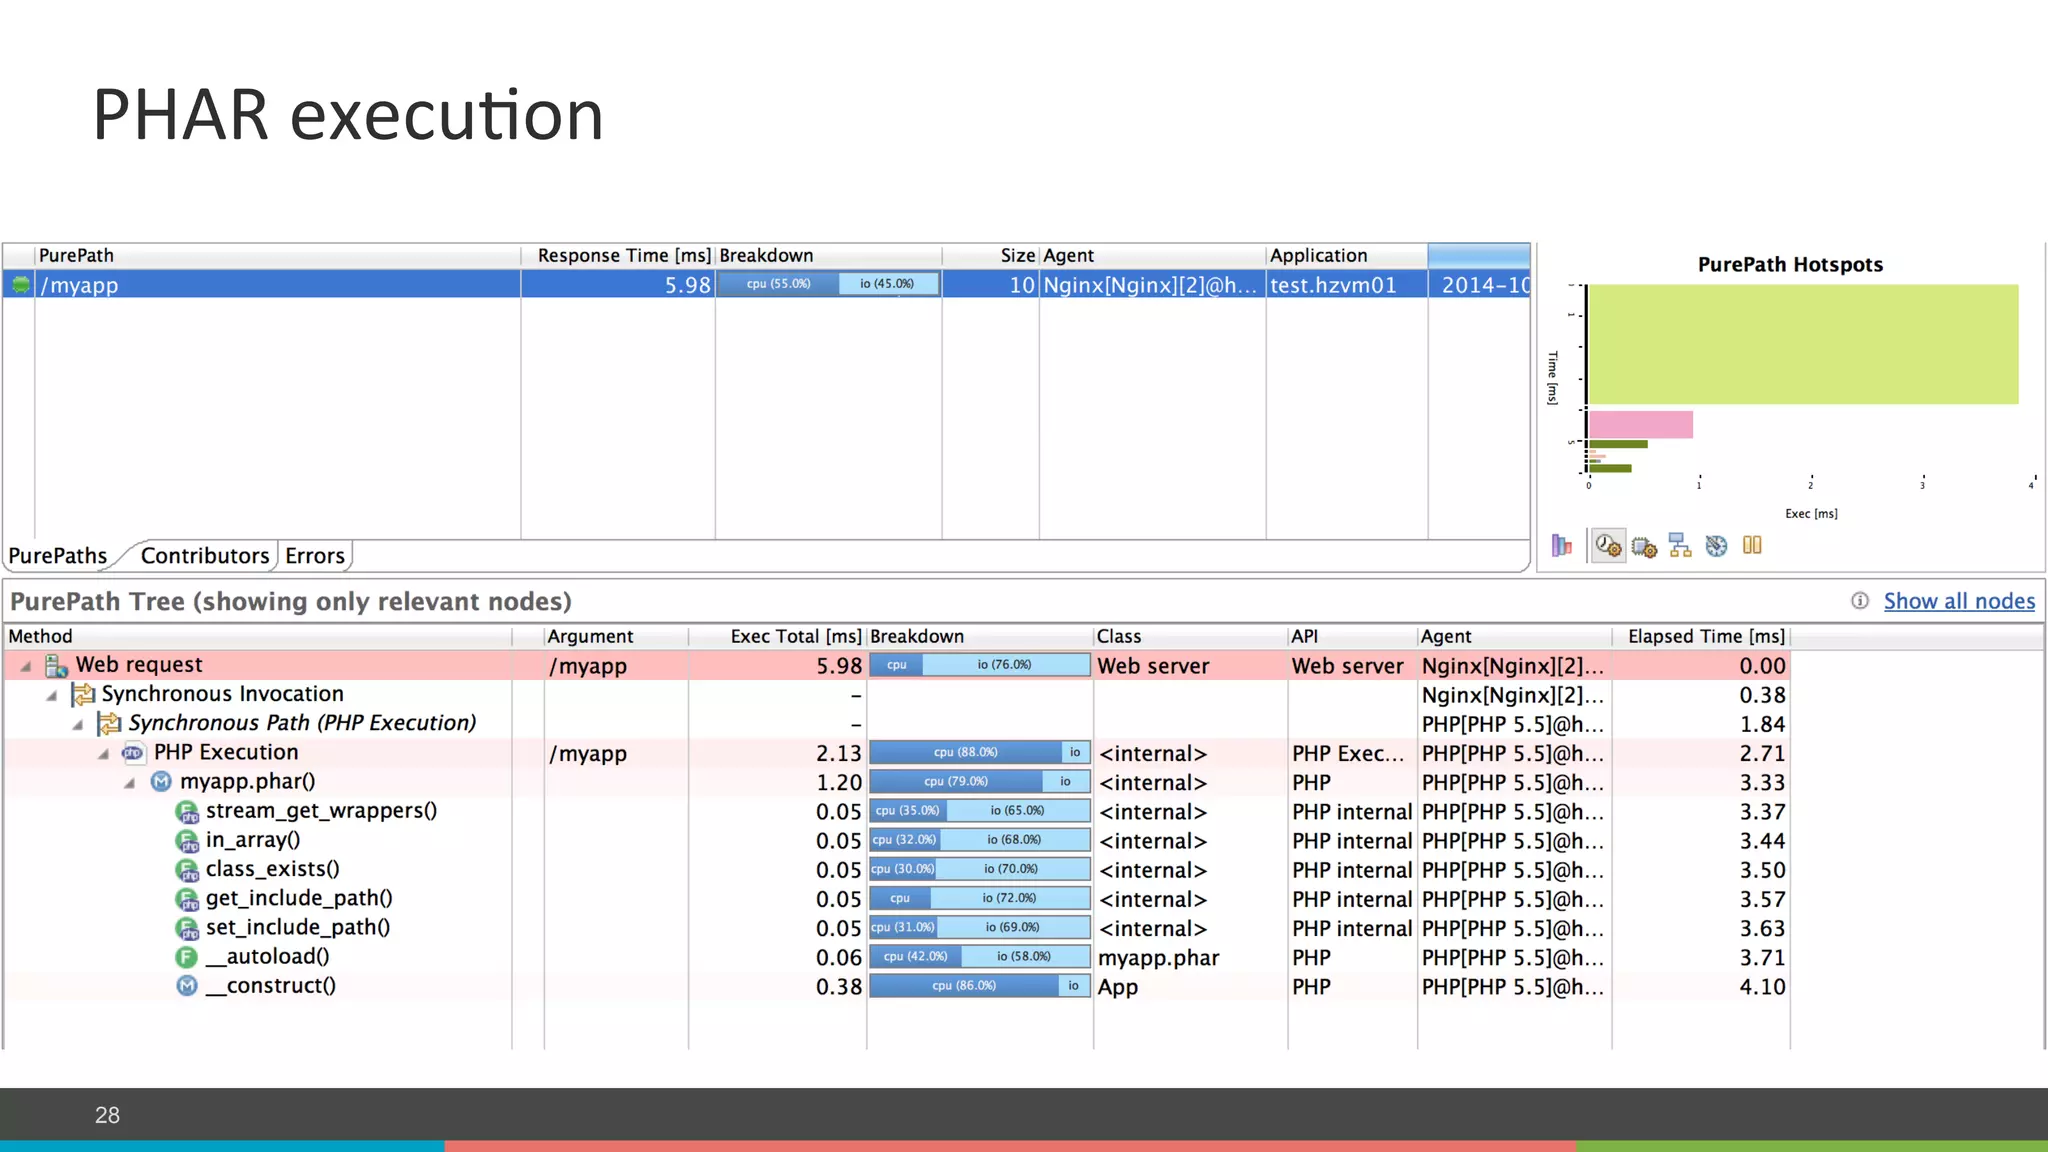2048x1152 pixels.
Task: Collapse the myapp.phar() node
Action: [x=130, y=783]
